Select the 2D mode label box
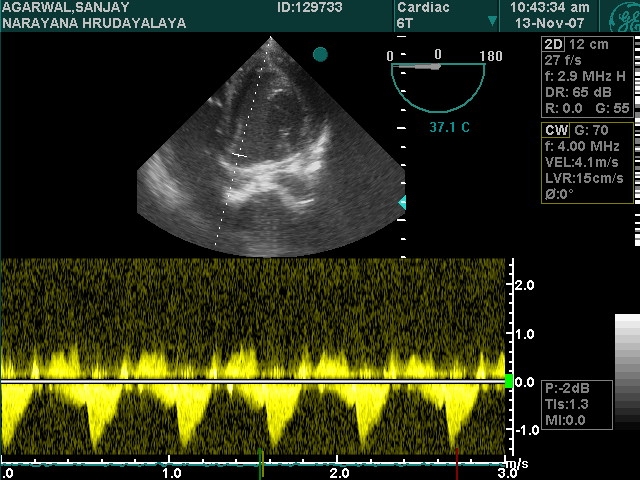 coord(553,44)
